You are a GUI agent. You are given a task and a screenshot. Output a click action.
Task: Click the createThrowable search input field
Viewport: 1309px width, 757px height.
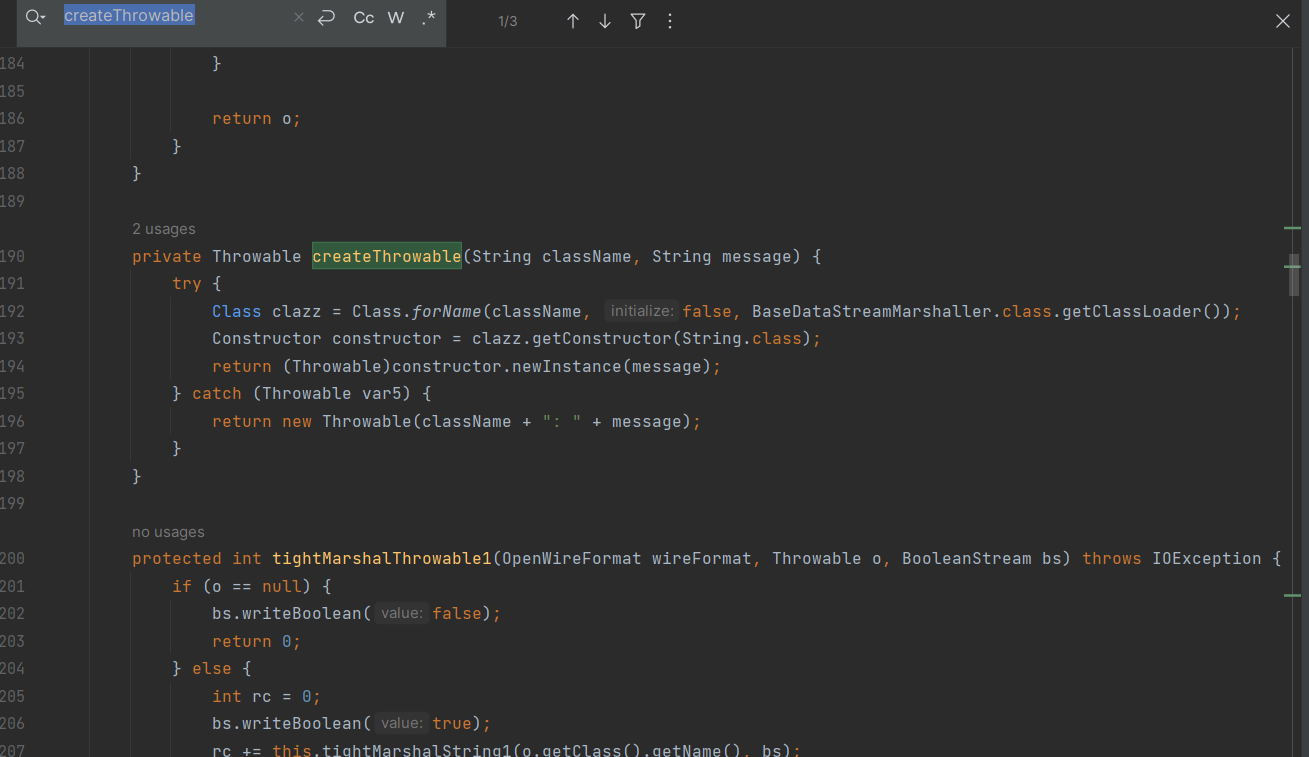pyautogui.click(x=175, y=16)
